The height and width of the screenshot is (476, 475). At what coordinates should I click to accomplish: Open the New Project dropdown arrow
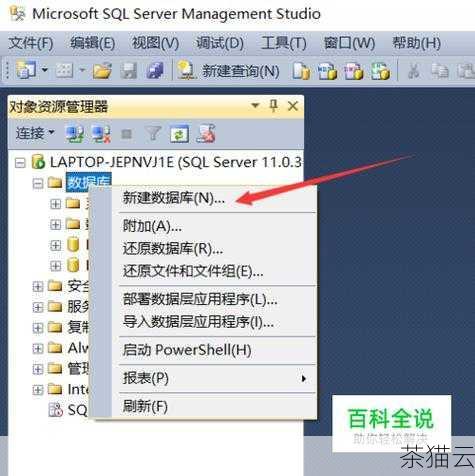(x=45, y=70)
